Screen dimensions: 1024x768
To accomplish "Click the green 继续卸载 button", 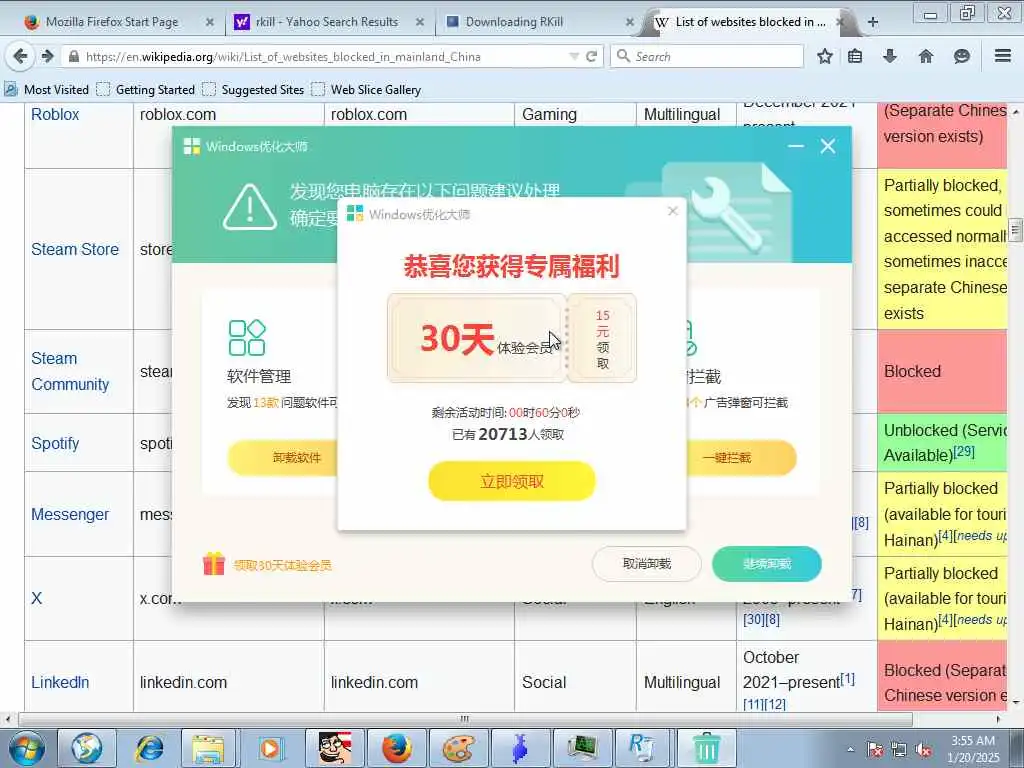I will click(767, 564).
